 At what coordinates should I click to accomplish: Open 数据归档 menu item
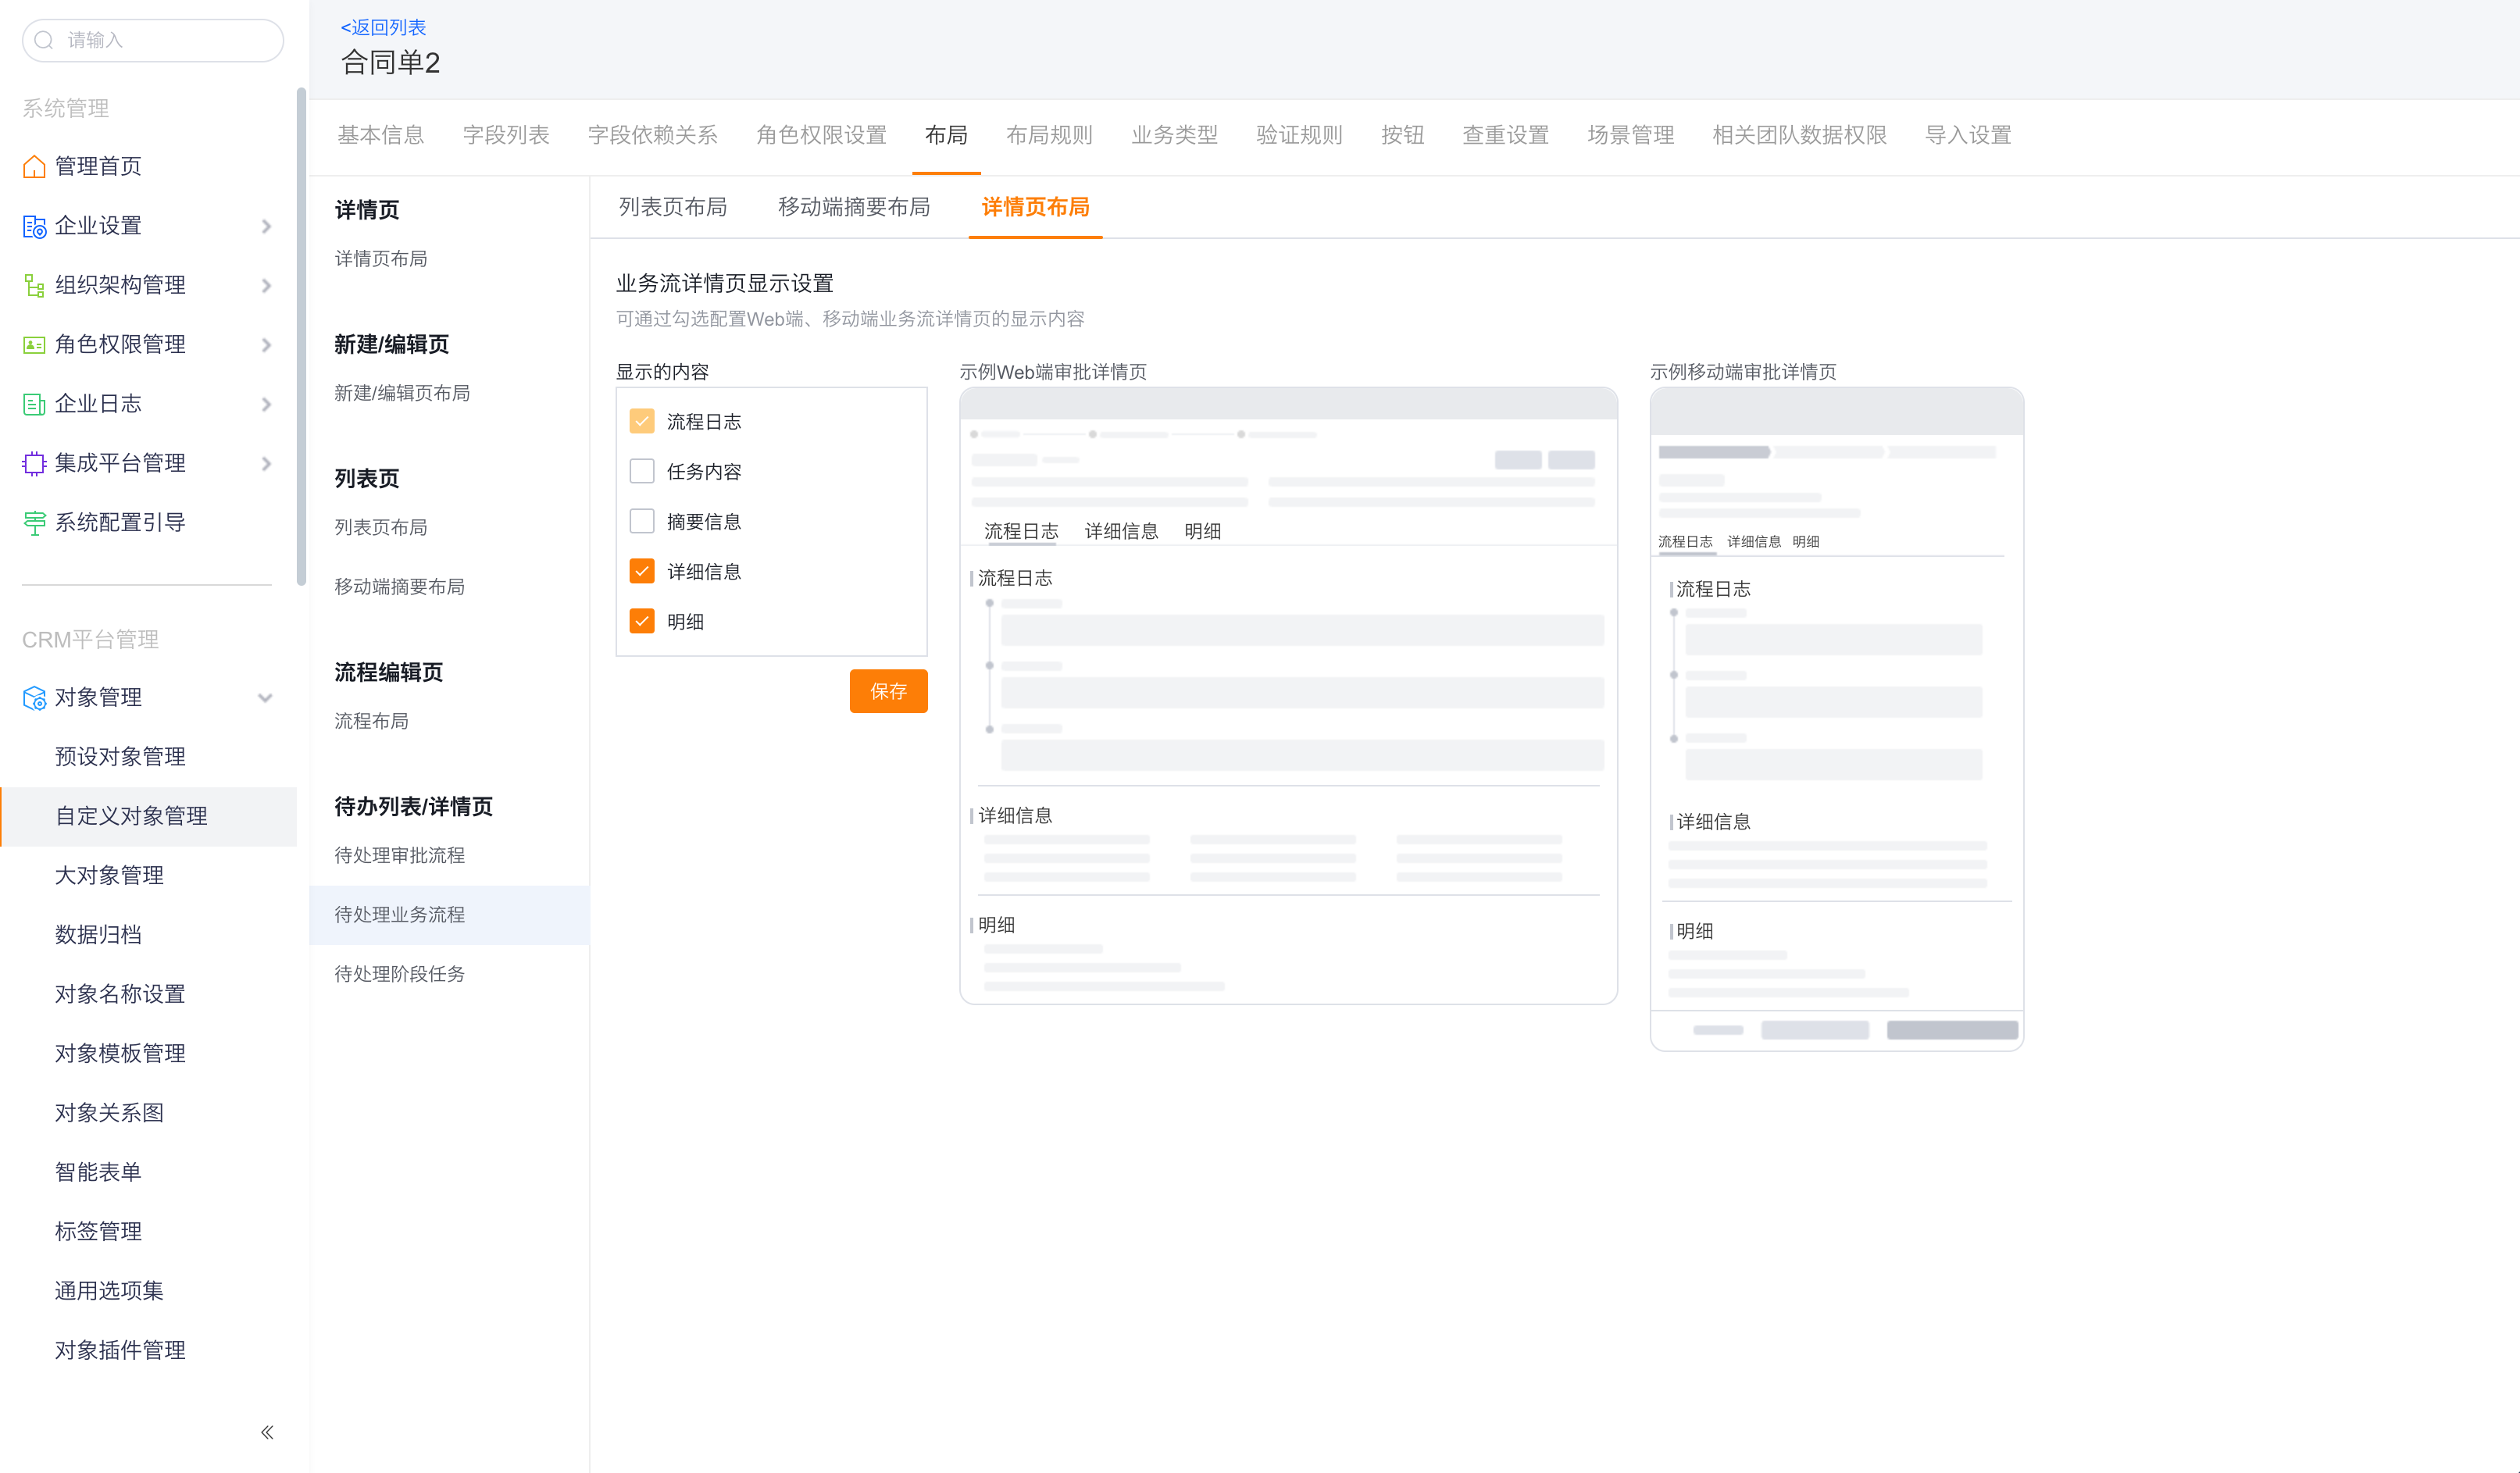(x=98, y=935)
